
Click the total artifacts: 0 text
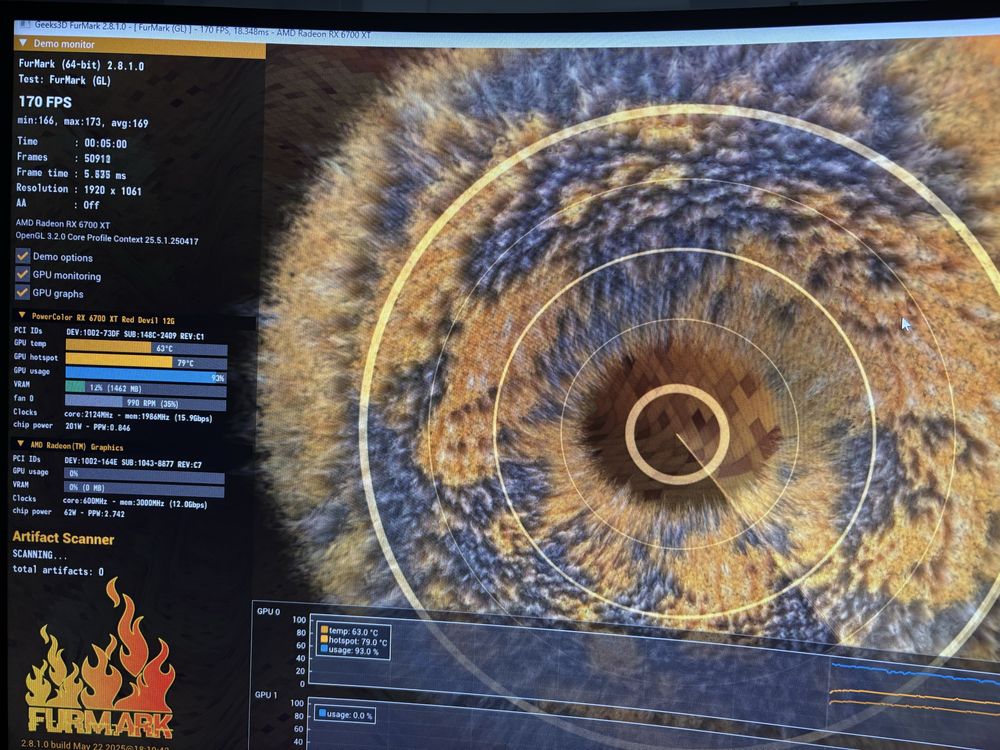click(58, 570)
